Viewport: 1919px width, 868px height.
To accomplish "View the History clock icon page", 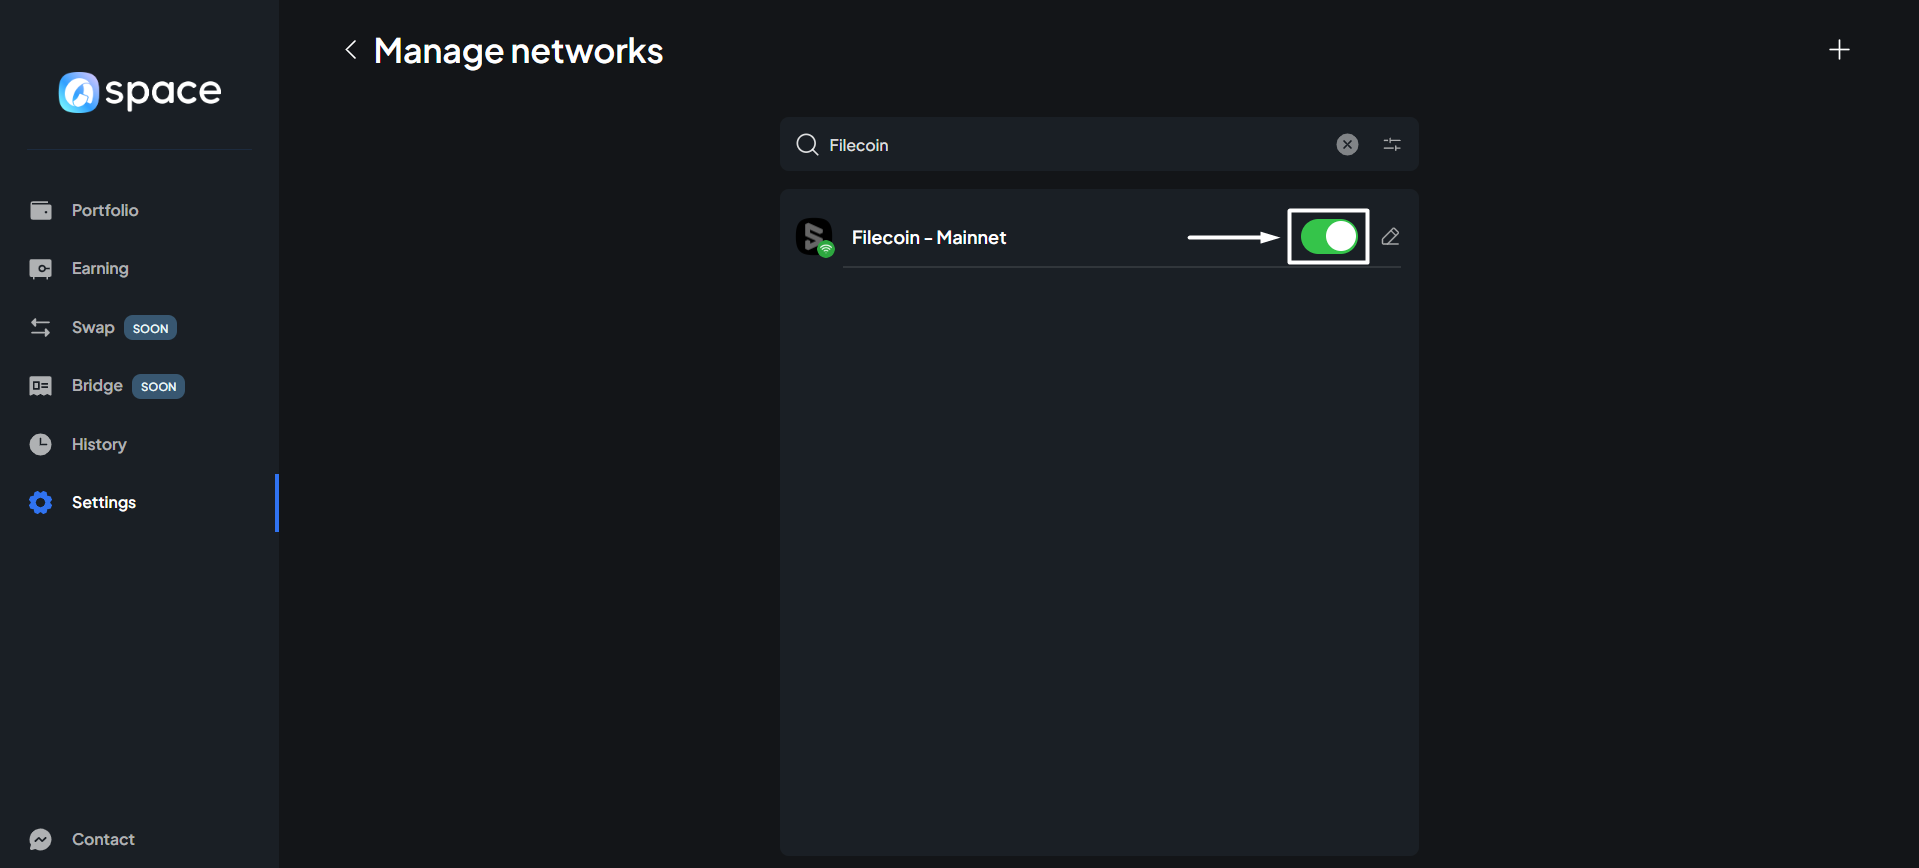I will pos(41,444).
